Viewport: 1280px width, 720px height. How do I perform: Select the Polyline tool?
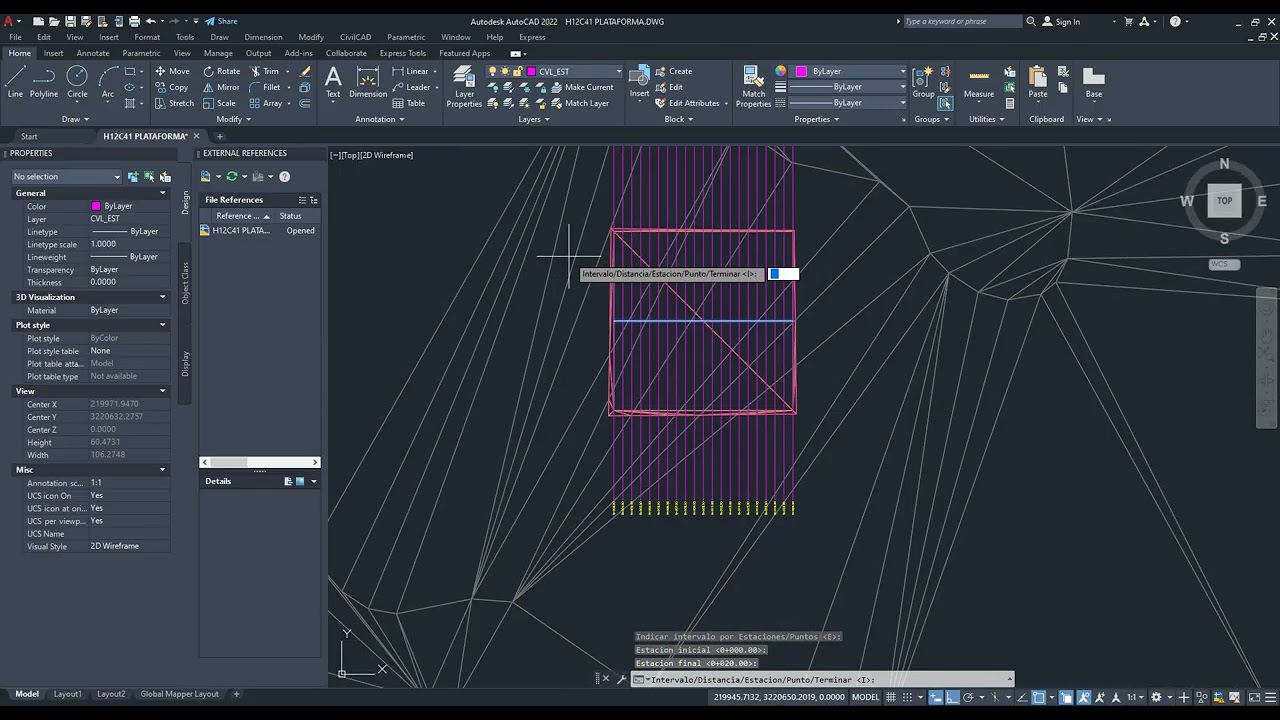click(44, 82)
